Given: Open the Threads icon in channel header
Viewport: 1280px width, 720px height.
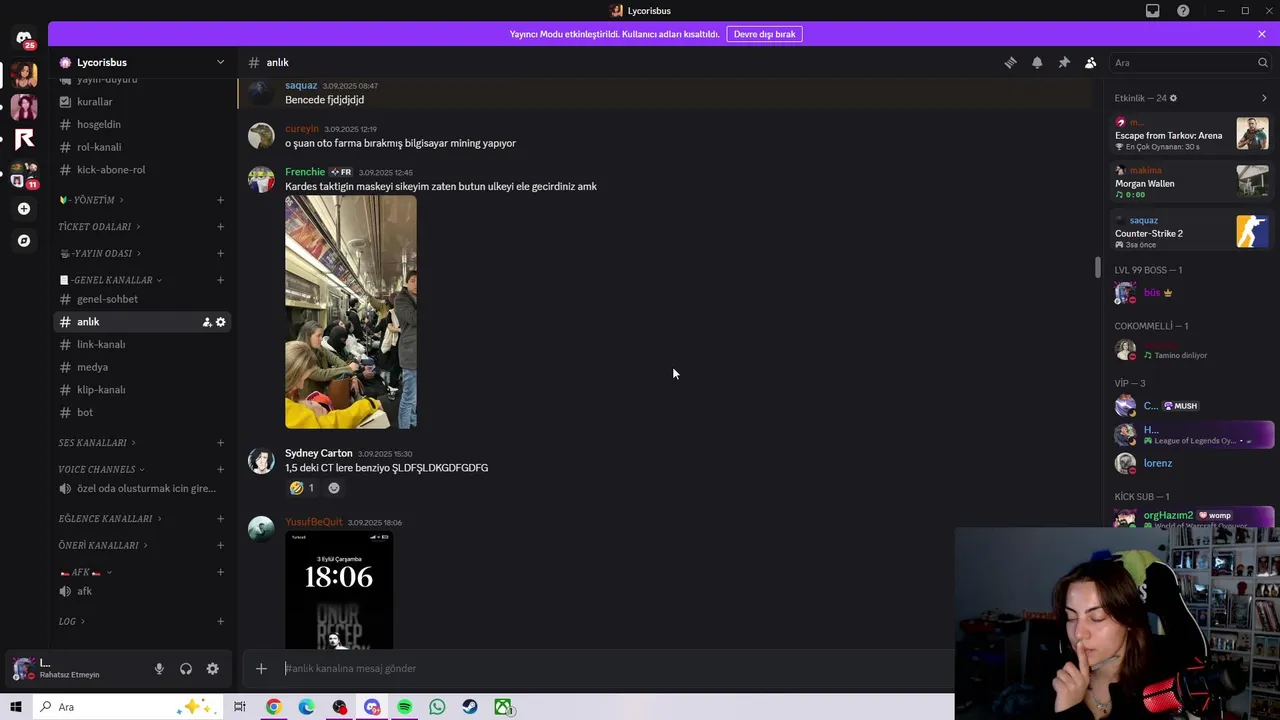Looking at the screenshot, I should tap(1010, 62).
